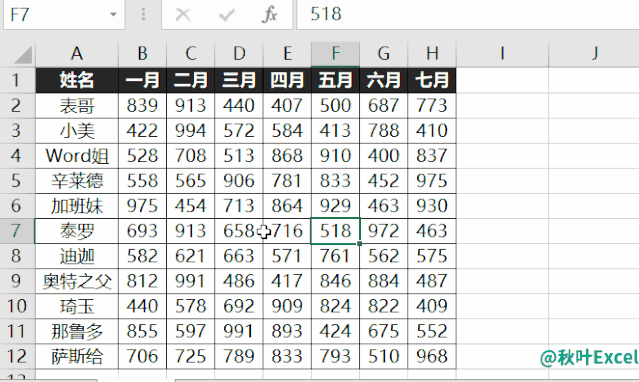Click the header cell 一月
The width and height of the screenshot is (639, 382).
coord(142,80)
